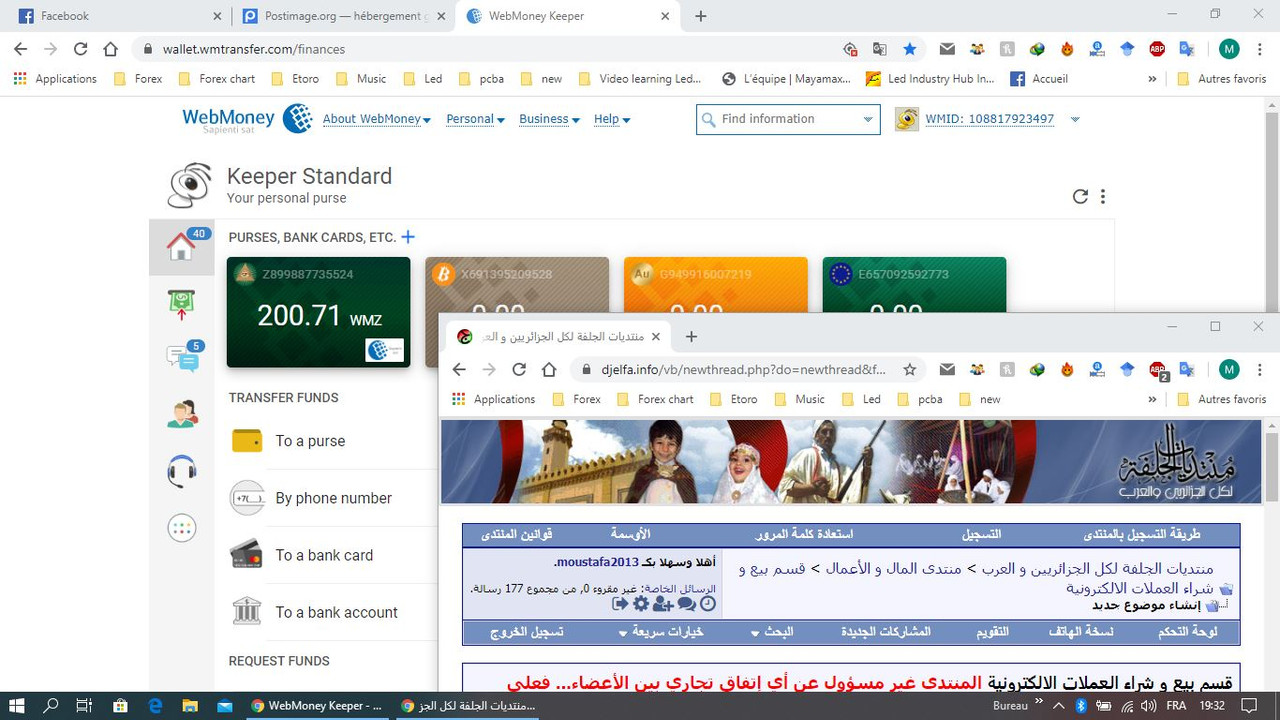This screenshot has width=1280, height=720.
Task: Click the forum settings gear icon
Action: pos(641,604)
